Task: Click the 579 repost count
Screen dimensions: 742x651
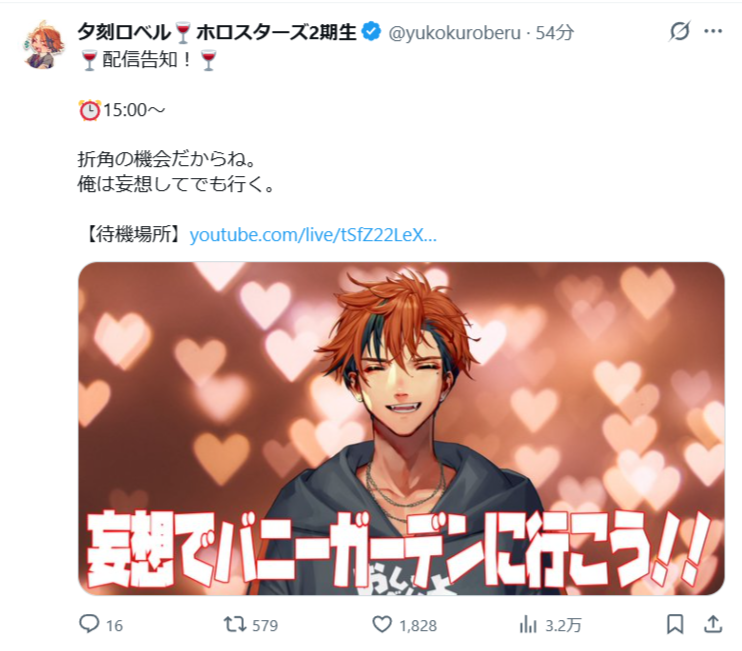Action: pos(265,625)
